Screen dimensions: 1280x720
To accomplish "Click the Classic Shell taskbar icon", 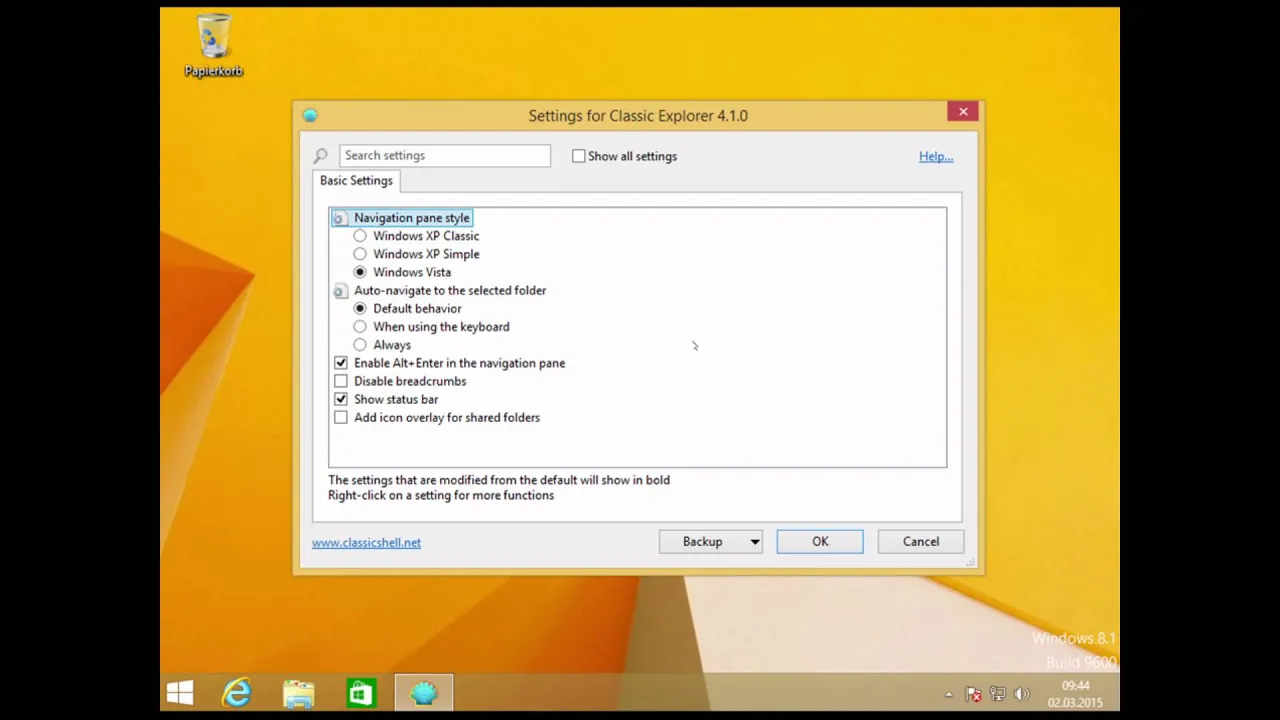I will pos(424,693).
